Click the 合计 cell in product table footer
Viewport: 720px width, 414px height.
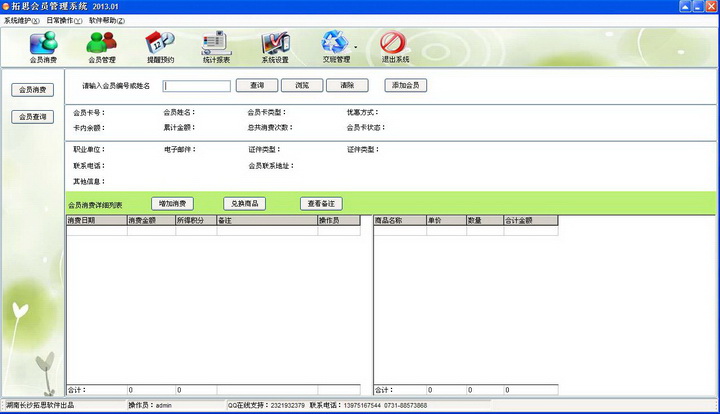(x=400, y=390)
